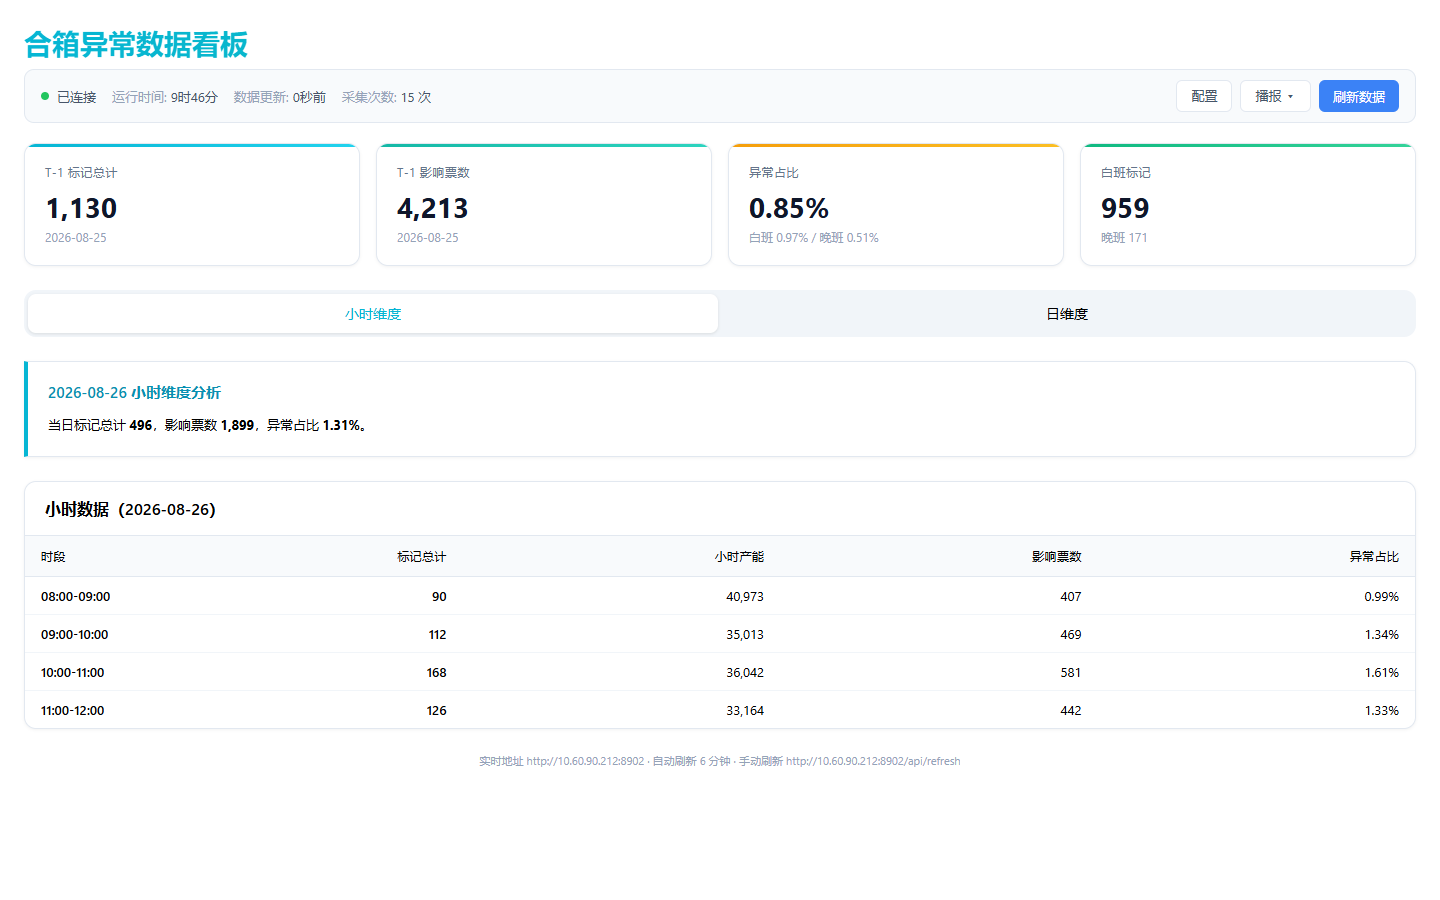Screen dimensions: 1440x900
Task: Switch to the 日维度 tab
Action: [x=1067, y=314]
